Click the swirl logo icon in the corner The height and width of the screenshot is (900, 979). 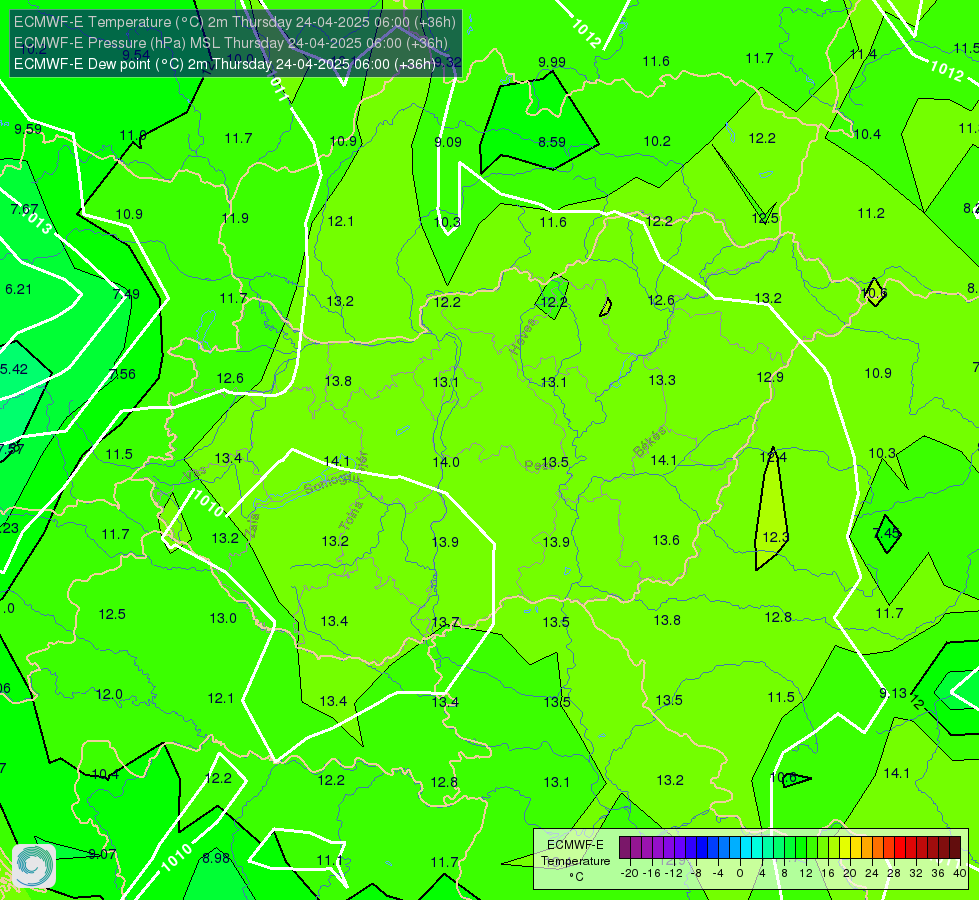pyautogui.click(x=34, y=866)
